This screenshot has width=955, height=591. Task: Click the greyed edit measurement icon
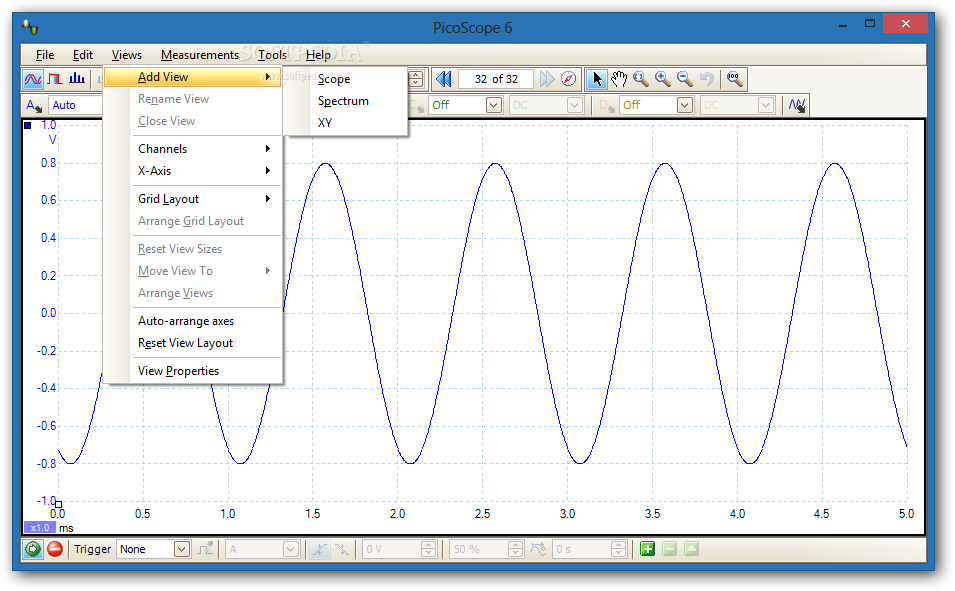click(691, 550)
